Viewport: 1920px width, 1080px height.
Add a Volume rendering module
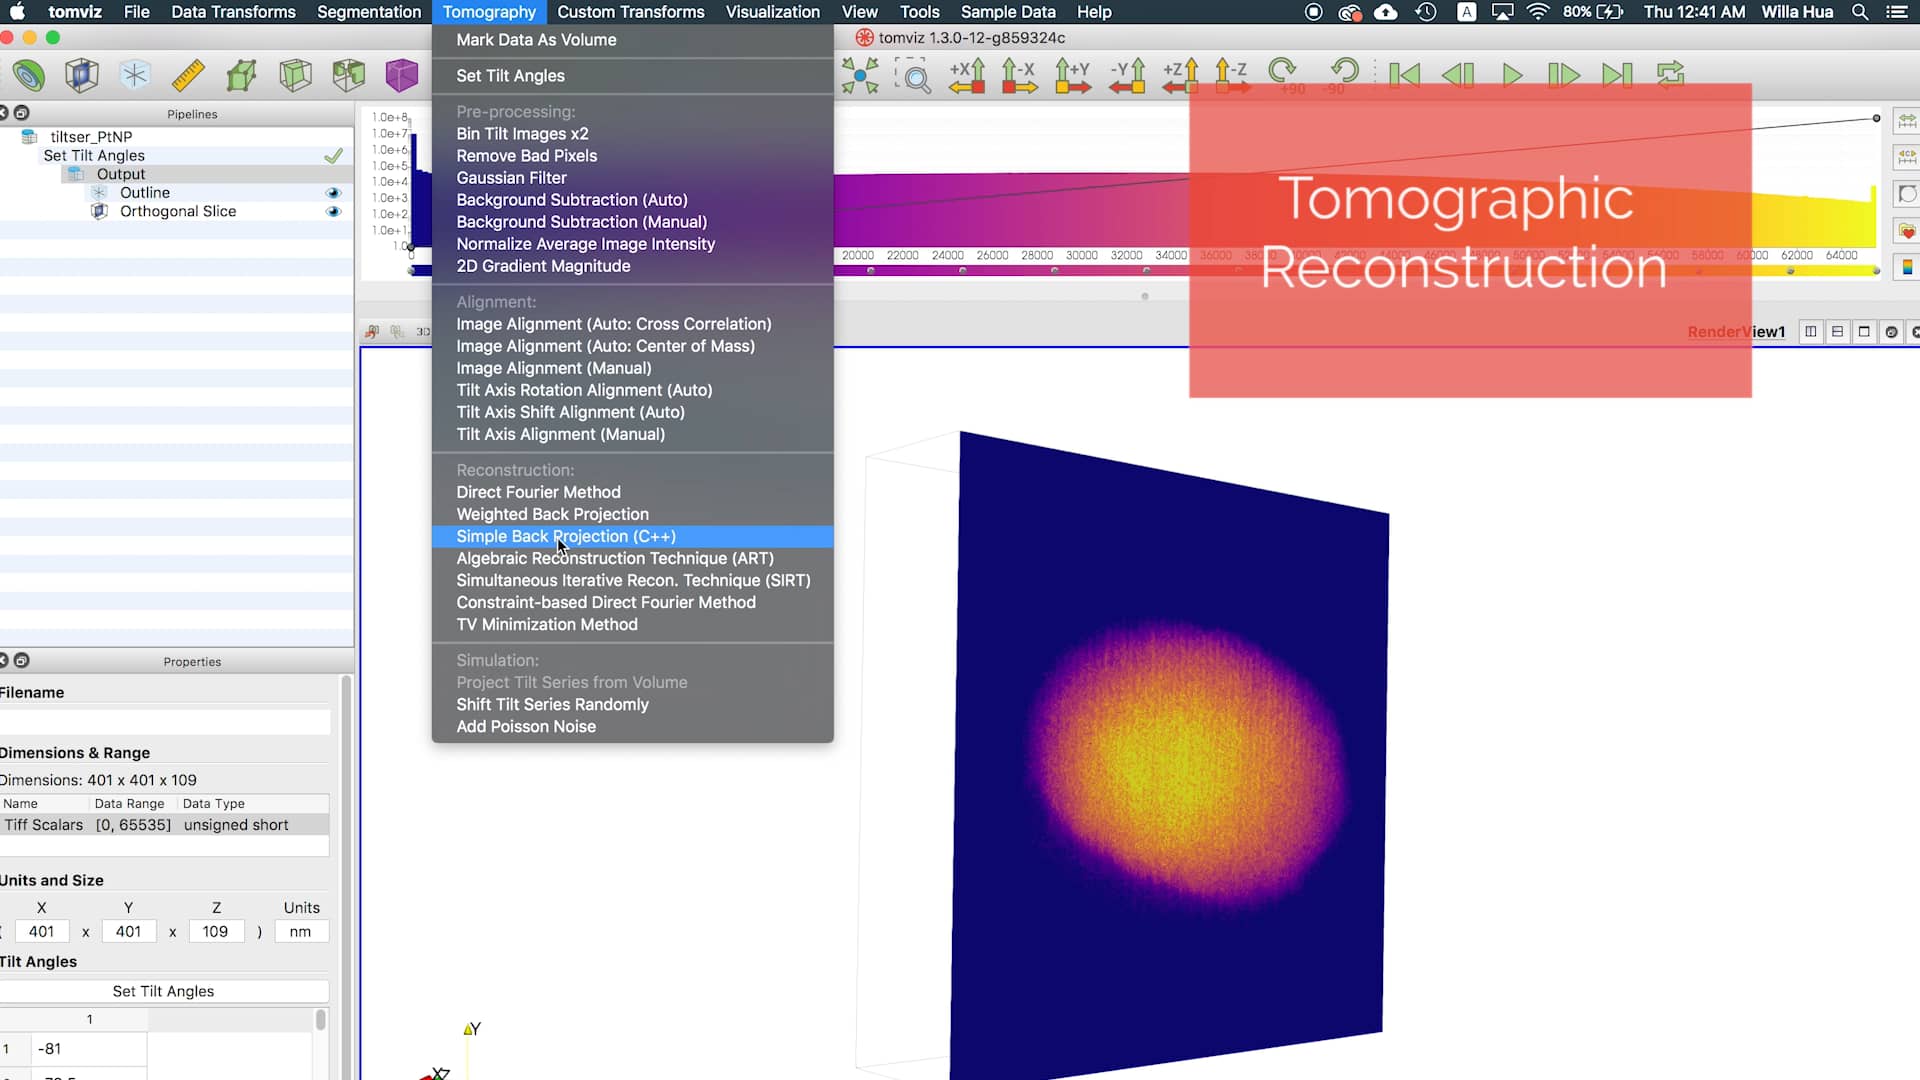[401, 75]
